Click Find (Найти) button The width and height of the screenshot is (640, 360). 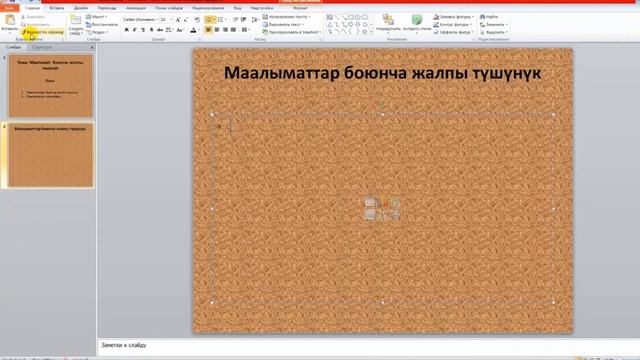coord(489,17)
